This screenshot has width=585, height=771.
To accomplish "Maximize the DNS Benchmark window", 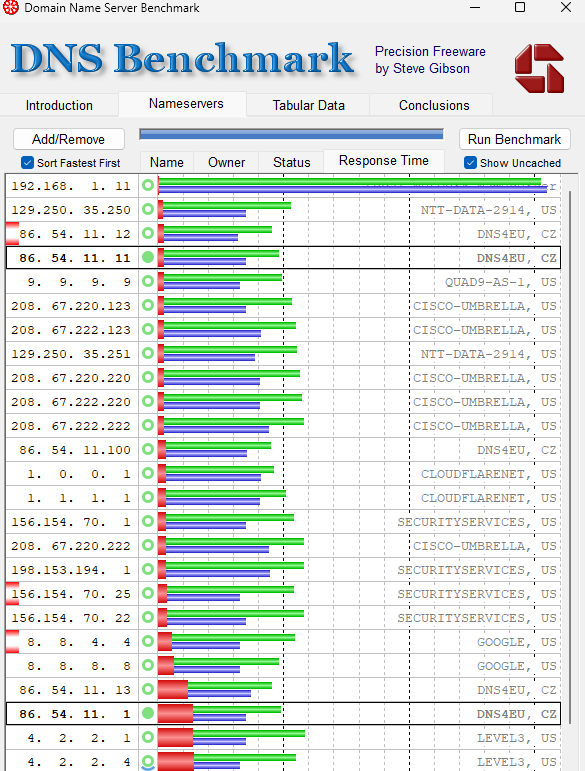I will pyautogui.click(x=520, y=7).
